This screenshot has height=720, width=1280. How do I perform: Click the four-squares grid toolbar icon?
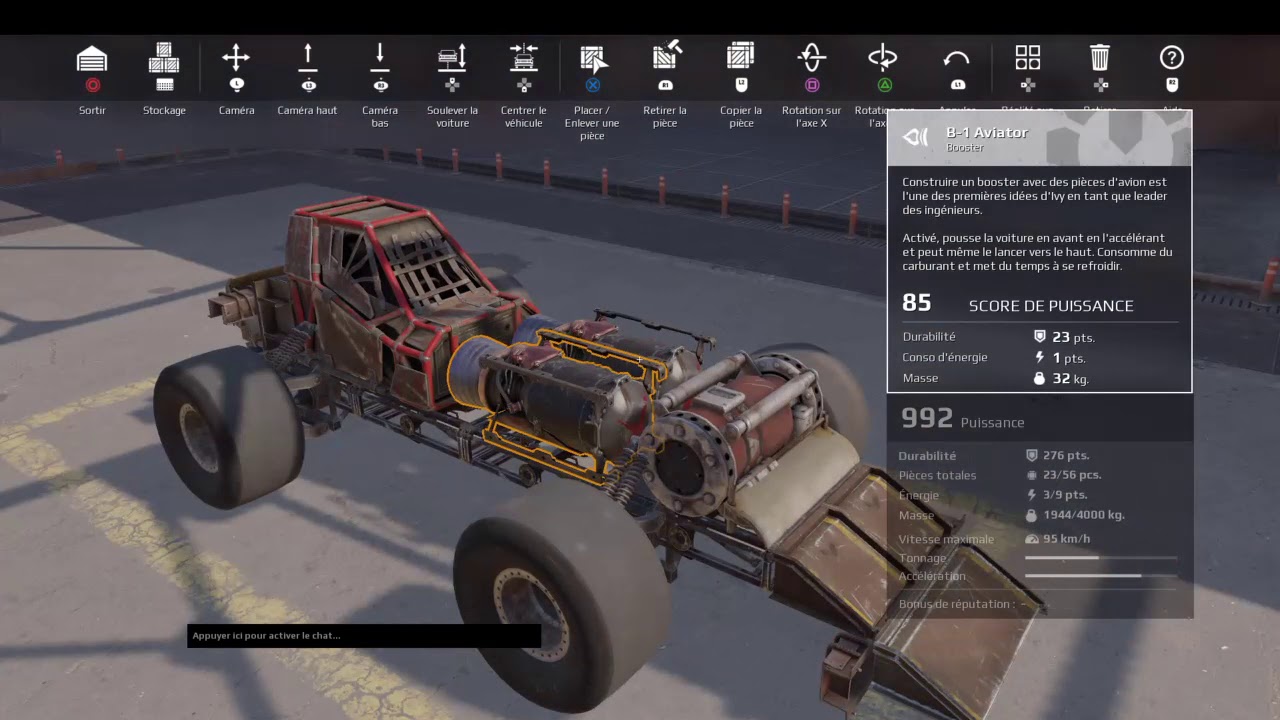coord(1028,57)
